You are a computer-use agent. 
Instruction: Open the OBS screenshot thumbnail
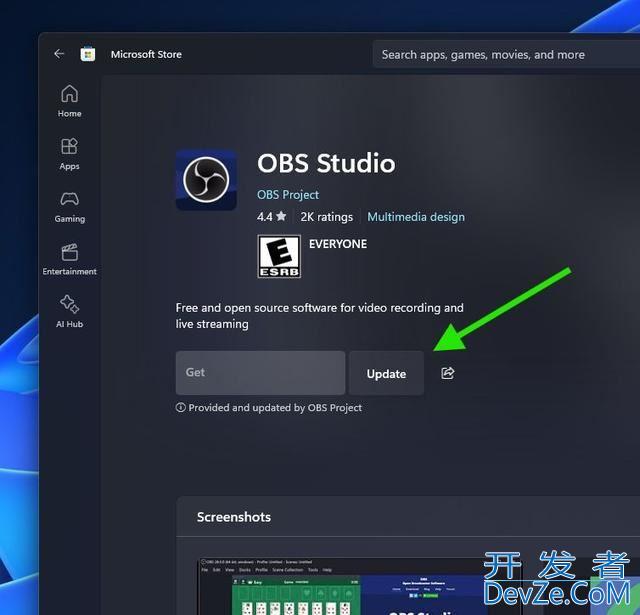[359, 586]
